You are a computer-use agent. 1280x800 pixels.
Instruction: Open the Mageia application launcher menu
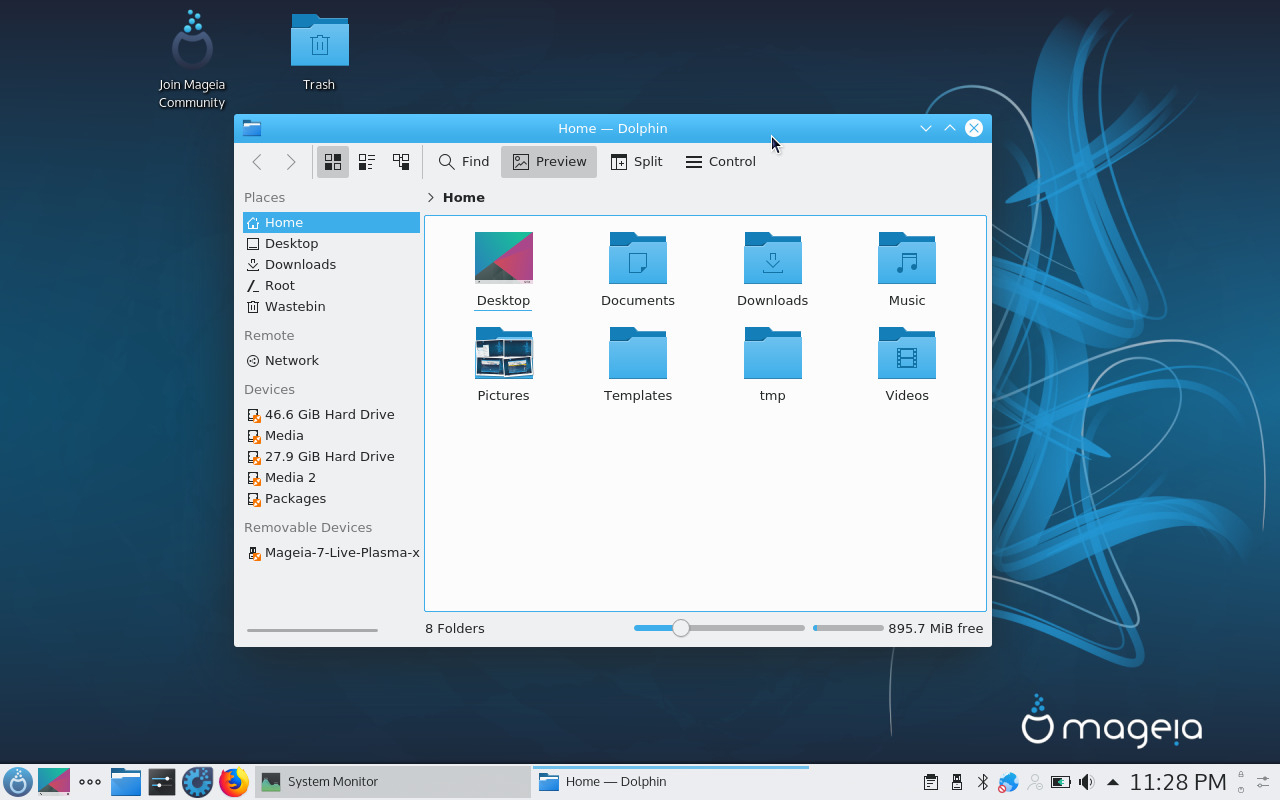pyautogui.click(x=18, y=782)
